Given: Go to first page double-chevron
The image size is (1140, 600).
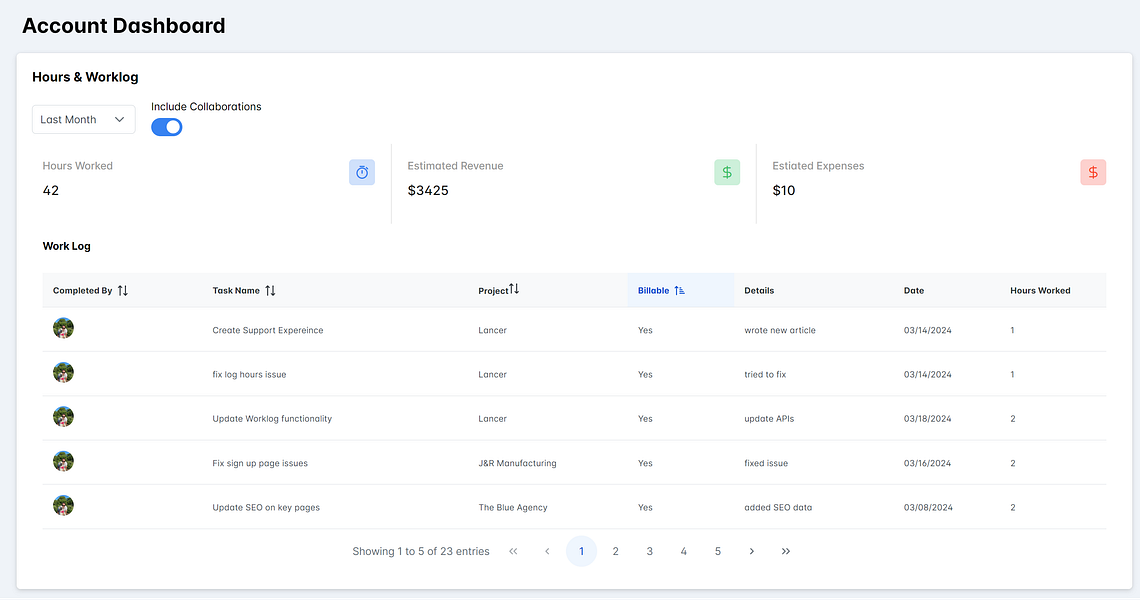Looking at the screenshot, I should 513,551.
